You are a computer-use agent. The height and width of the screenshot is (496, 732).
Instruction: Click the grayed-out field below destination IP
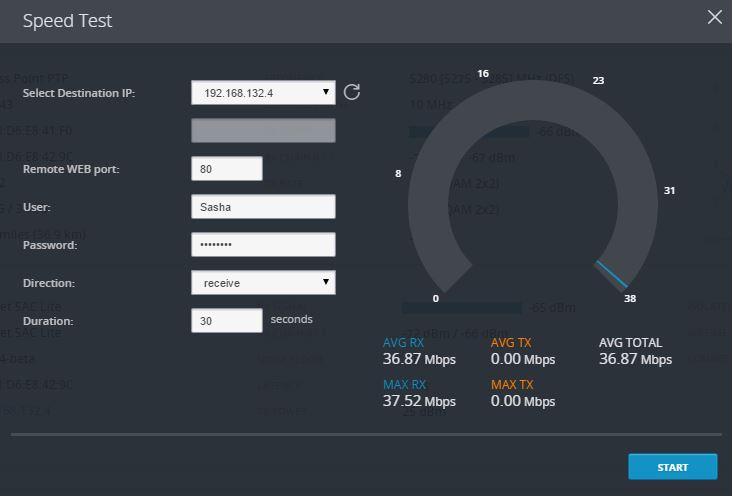(x=263, y=130)
